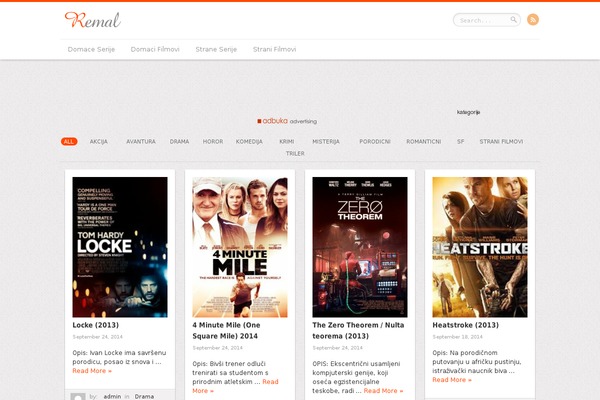The width and height of the screenshot is (600, 400).
Task: Click 'September 24, 2014' date under Locke
Action: tap(98, 337)
